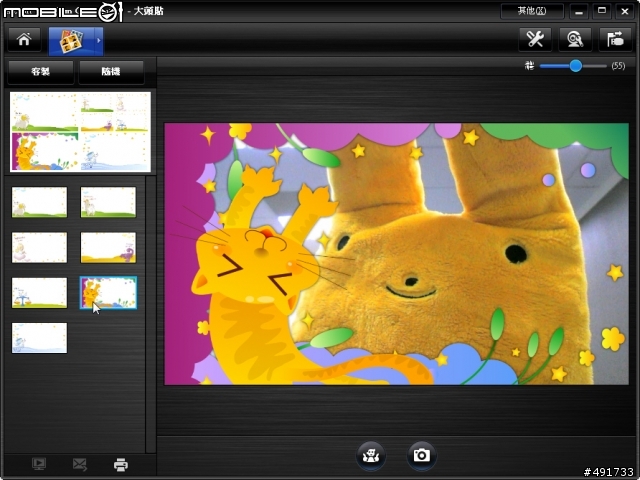Viewport: 640px width, 480px height.
Task: Take a snapshot with the camera button
Action: (422, 455)
